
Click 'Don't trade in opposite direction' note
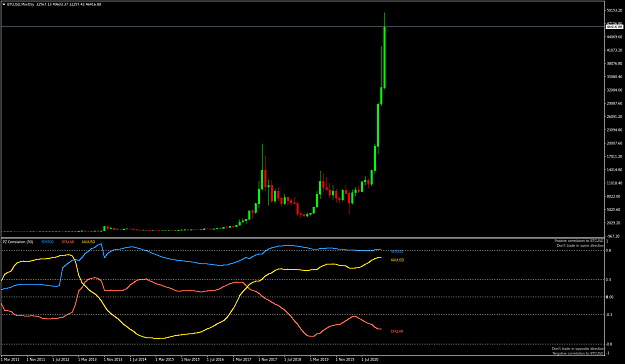coord(578,349)
